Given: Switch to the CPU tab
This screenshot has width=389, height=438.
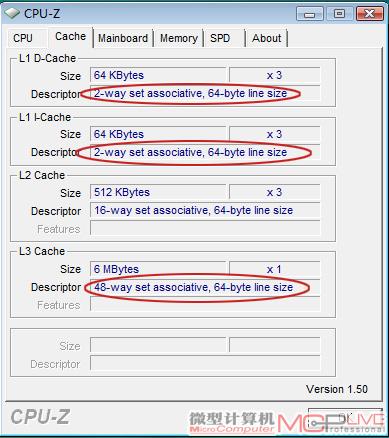Looking at the screenshot, I should coord(23,38).
